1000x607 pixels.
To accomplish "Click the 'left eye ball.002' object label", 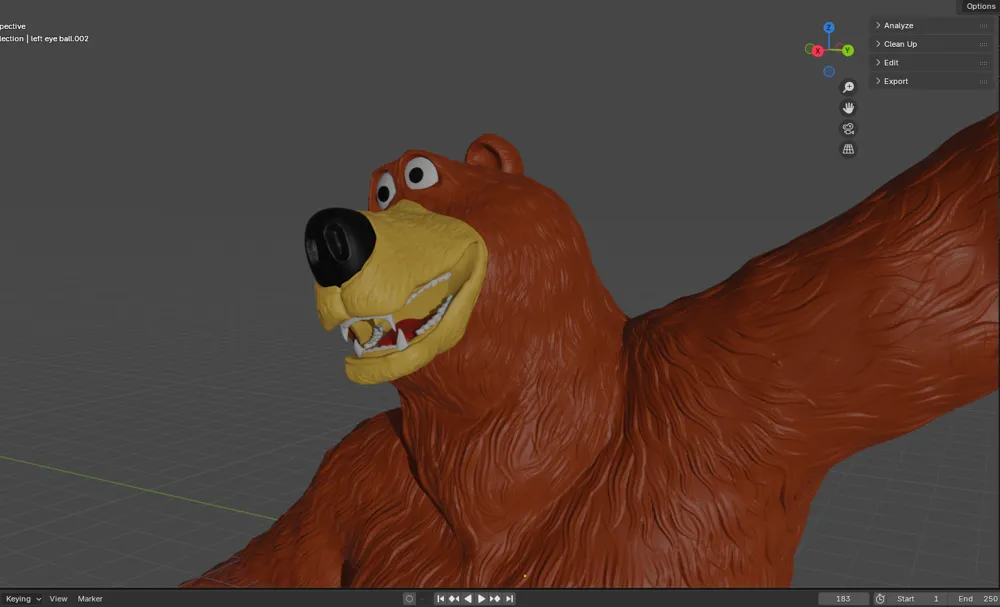I will click(59, 39).
